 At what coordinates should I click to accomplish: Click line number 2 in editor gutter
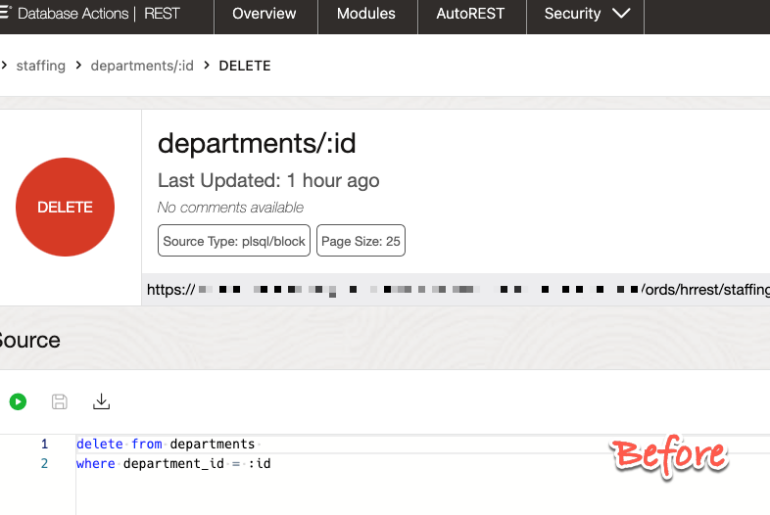[x=44, y=463]
